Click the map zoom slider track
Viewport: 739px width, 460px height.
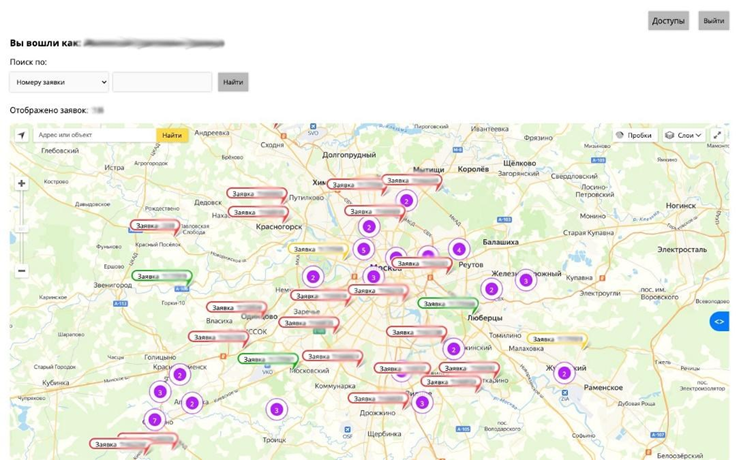21,227
